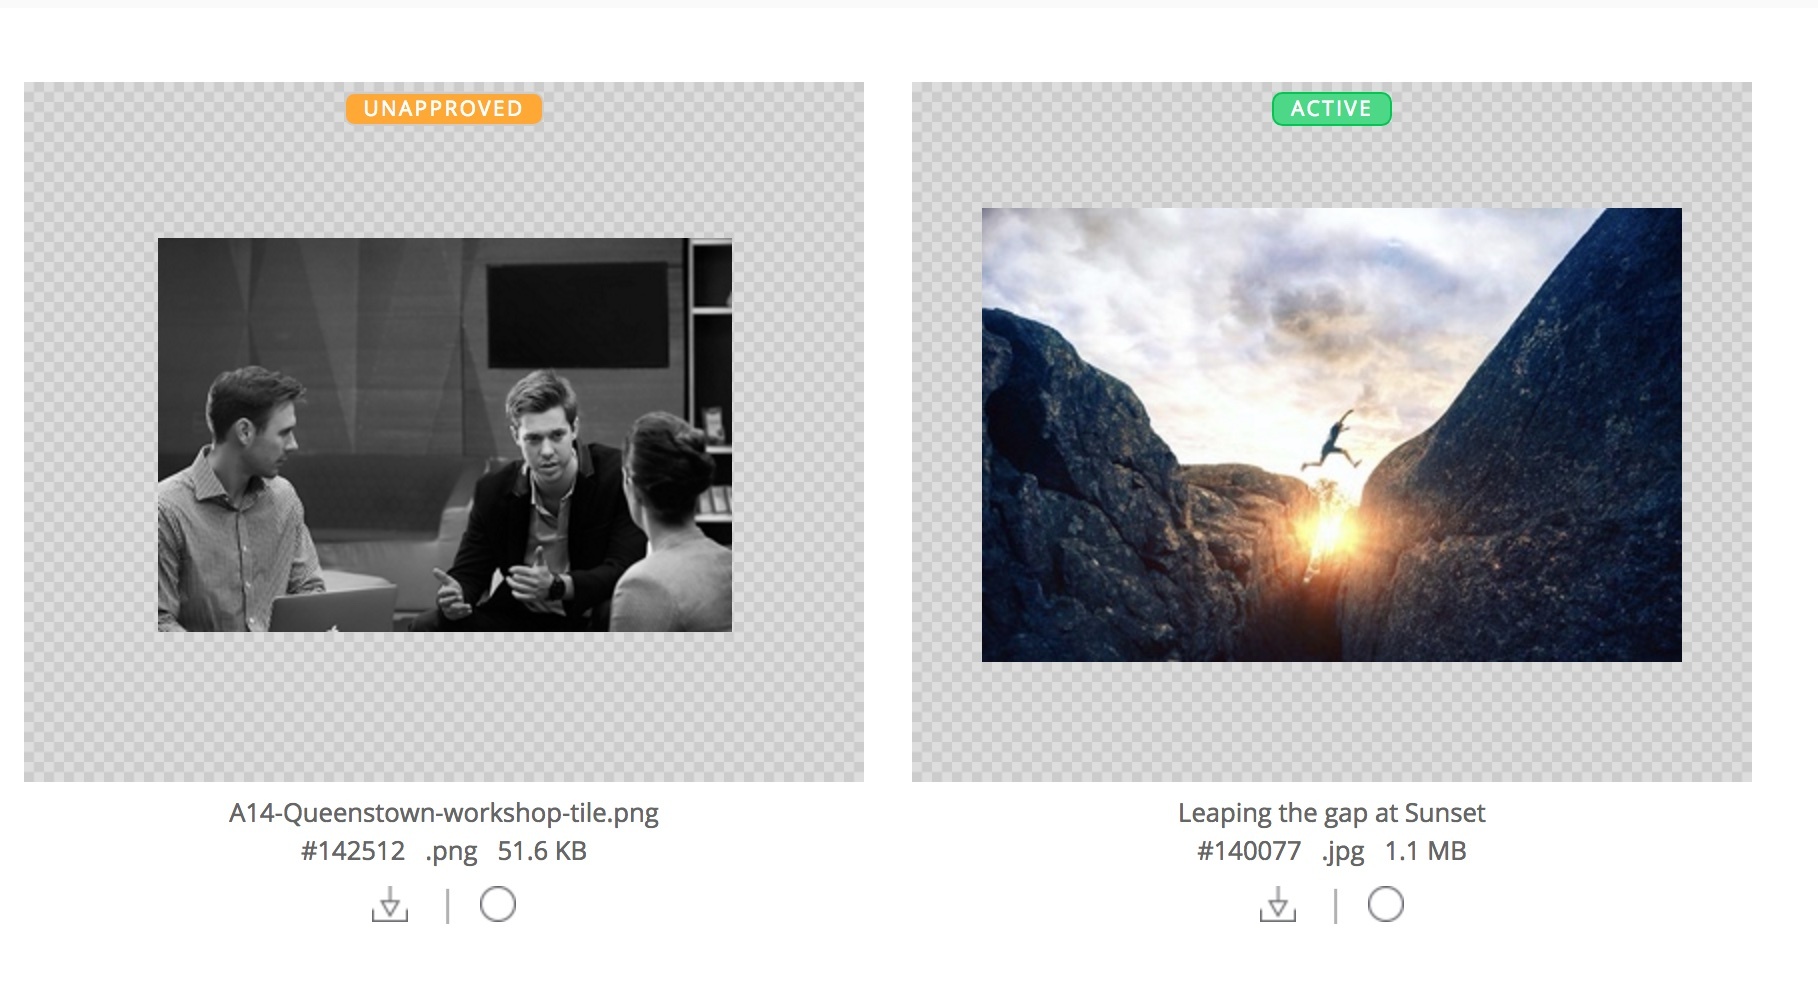The height and width of the screenshot is (990, 1818).
Task: Click the asset ID #142512
Action: click(x=353, y=851)
